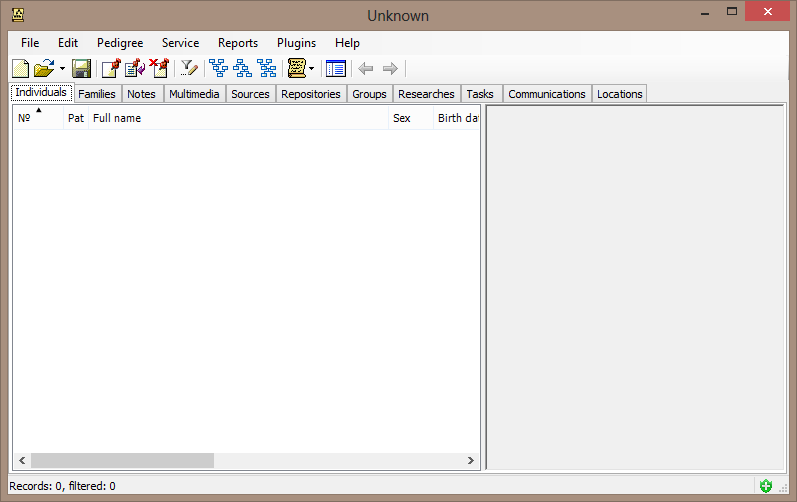Open the Pedigree menu
Viewport: 797px width, 502px height.
coord(120,43)
